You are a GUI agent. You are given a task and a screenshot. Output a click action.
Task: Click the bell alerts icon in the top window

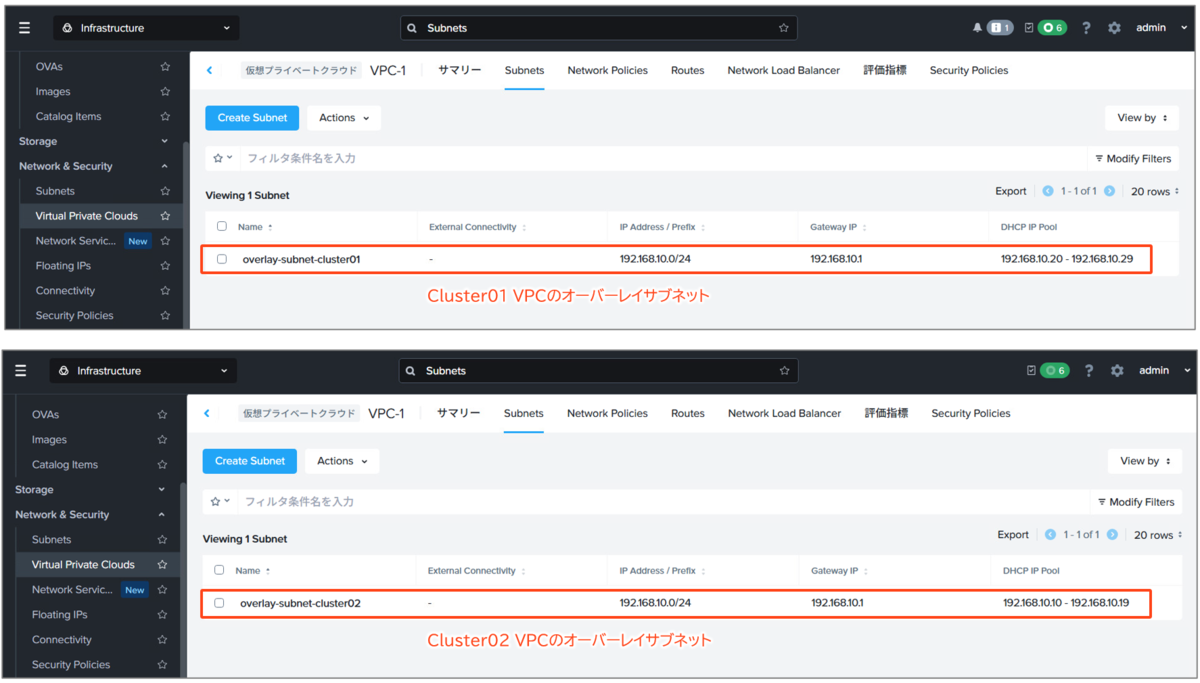(977, 28)
